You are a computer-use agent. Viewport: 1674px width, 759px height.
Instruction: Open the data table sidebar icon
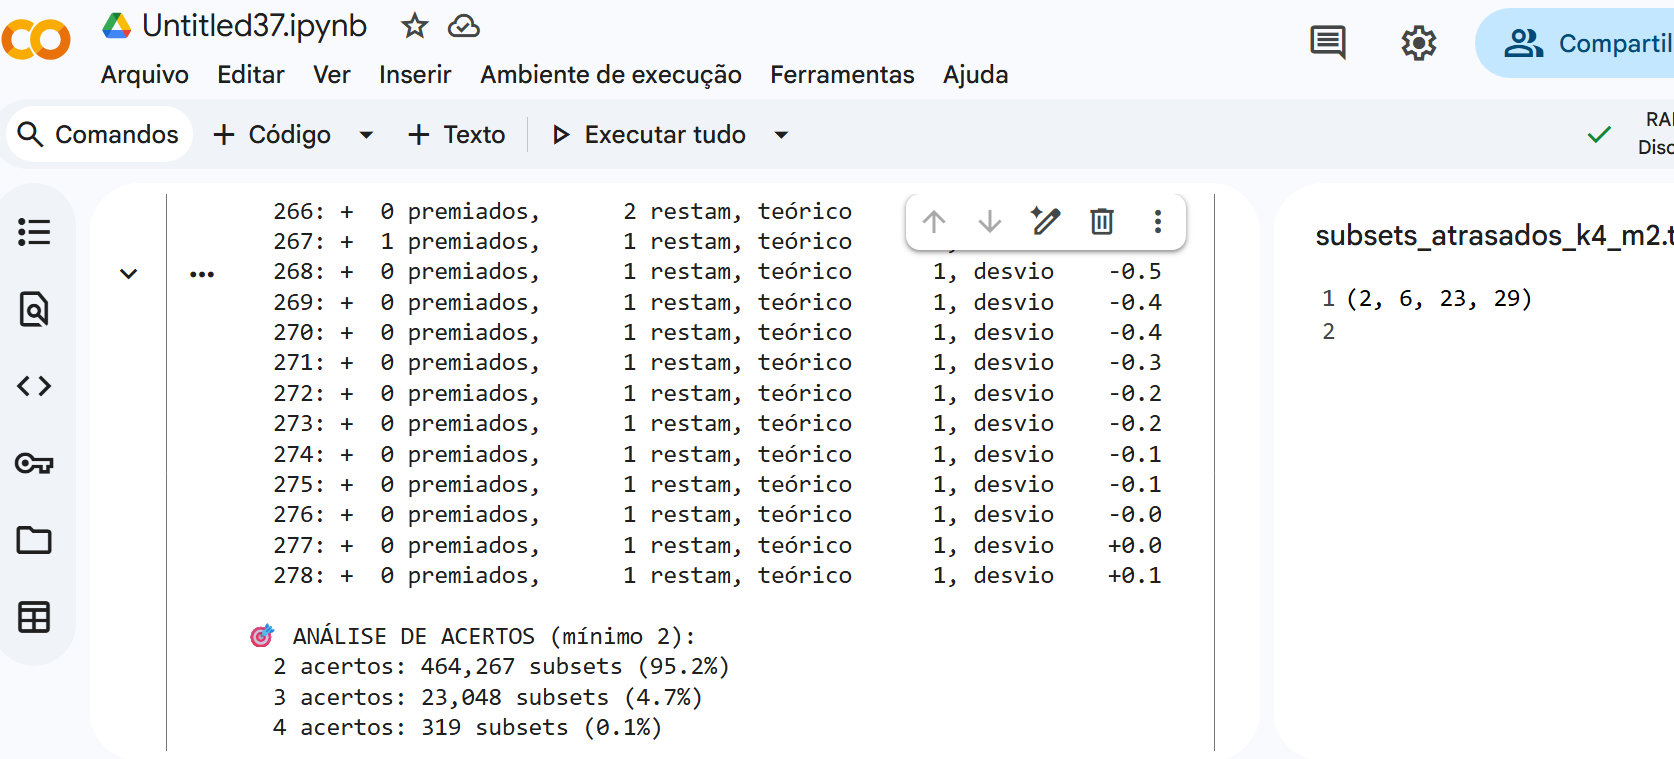[x=34, y=617]
